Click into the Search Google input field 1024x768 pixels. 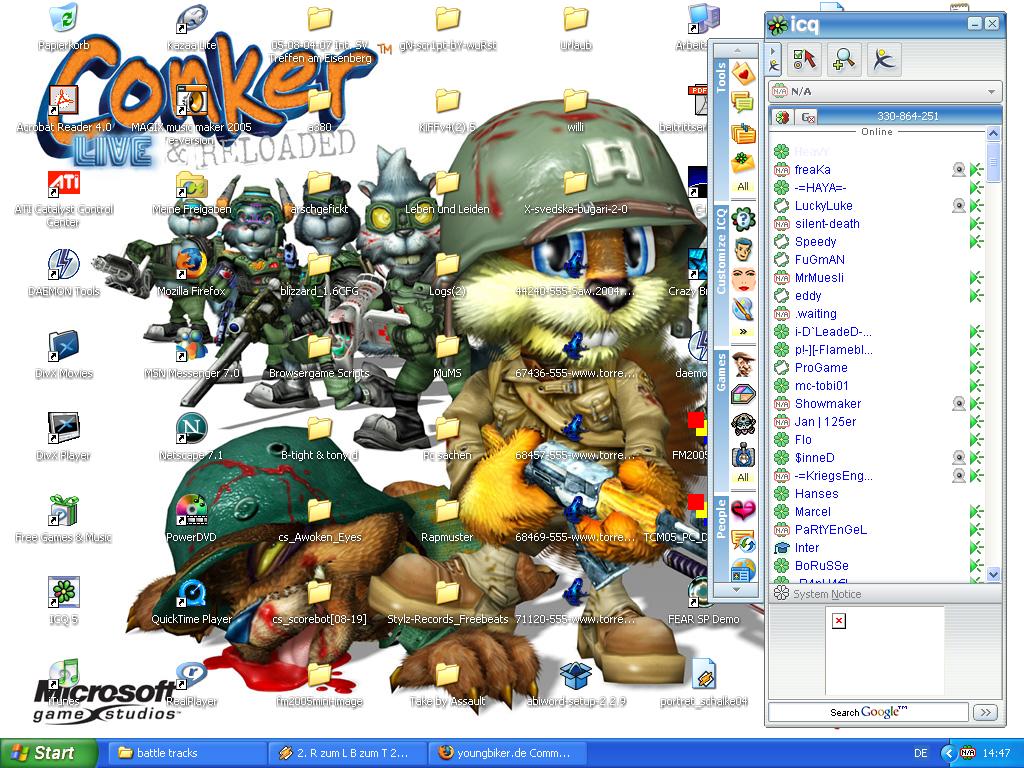pos(868,712)
